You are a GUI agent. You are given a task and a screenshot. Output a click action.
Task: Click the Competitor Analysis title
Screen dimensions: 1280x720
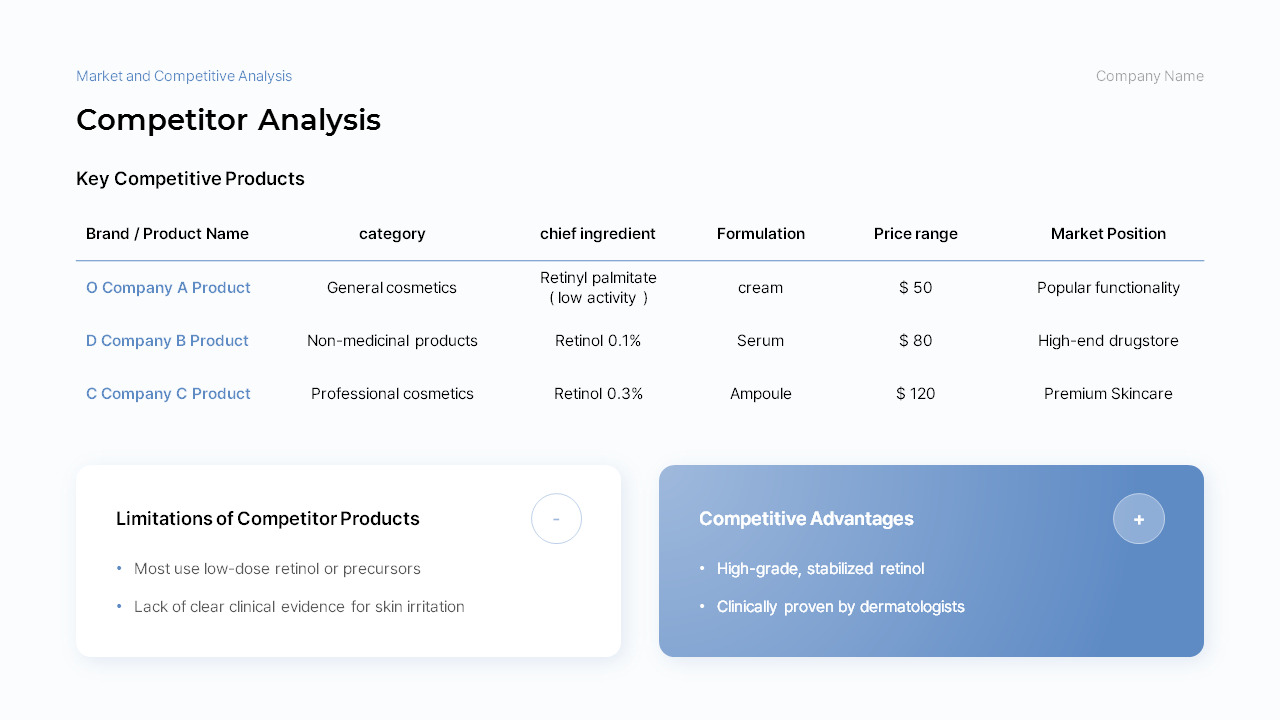click(228, 120)
